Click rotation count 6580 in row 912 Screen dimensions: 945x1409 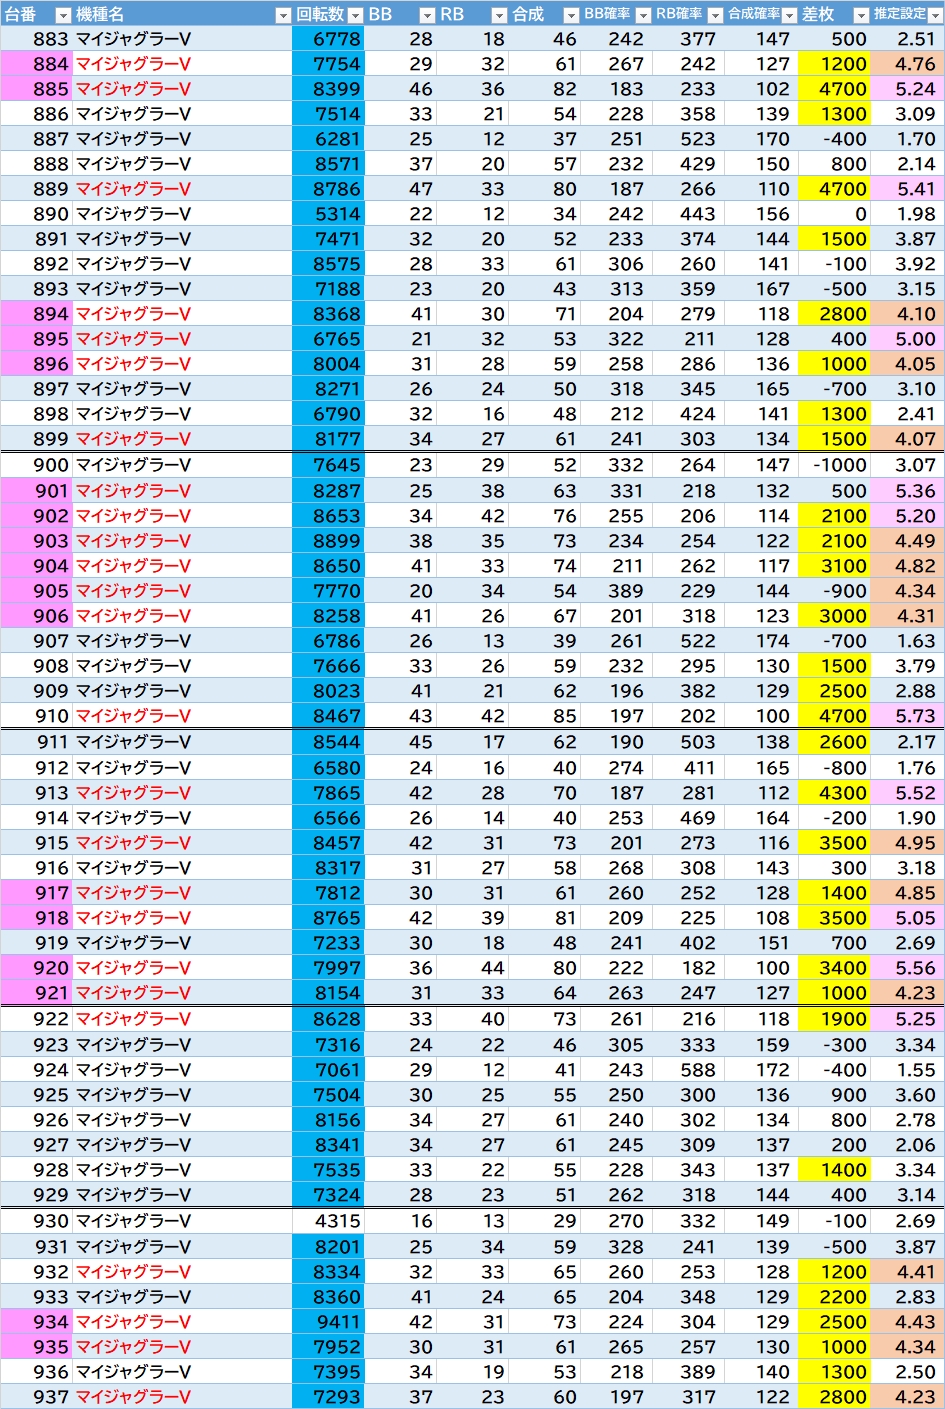point(328,768)
